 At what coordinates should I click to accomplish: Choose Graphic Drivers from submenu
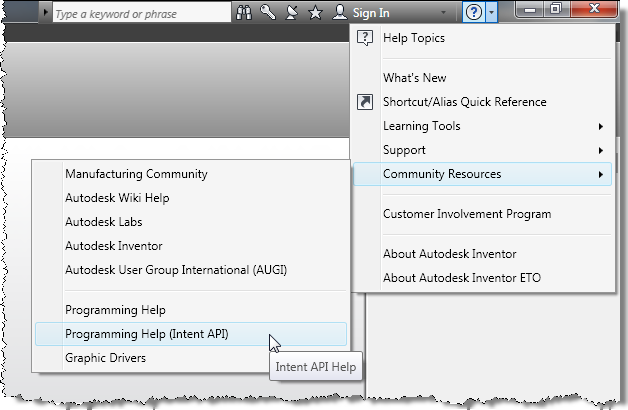[x=105, y=358]
